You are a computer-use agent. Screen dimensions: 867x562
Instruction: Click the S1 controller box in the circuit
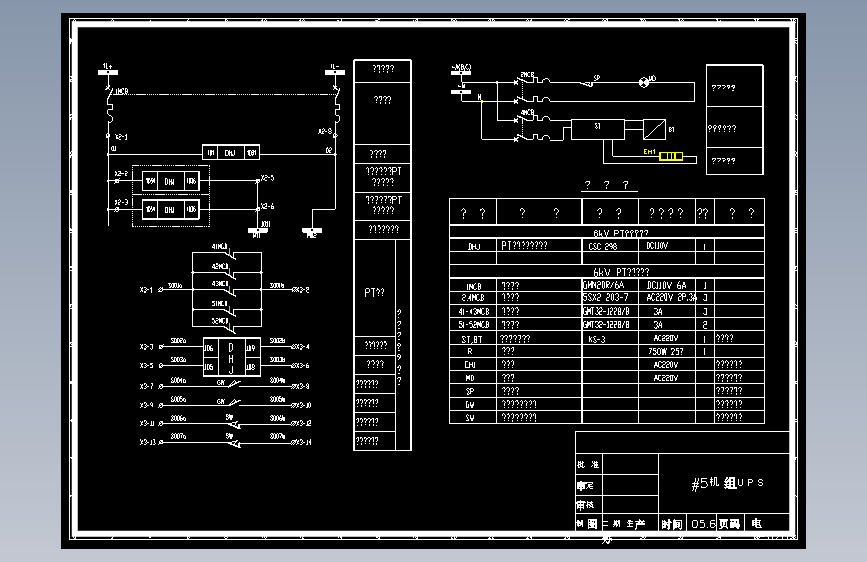pyautogui.click(x=598, y=129)
